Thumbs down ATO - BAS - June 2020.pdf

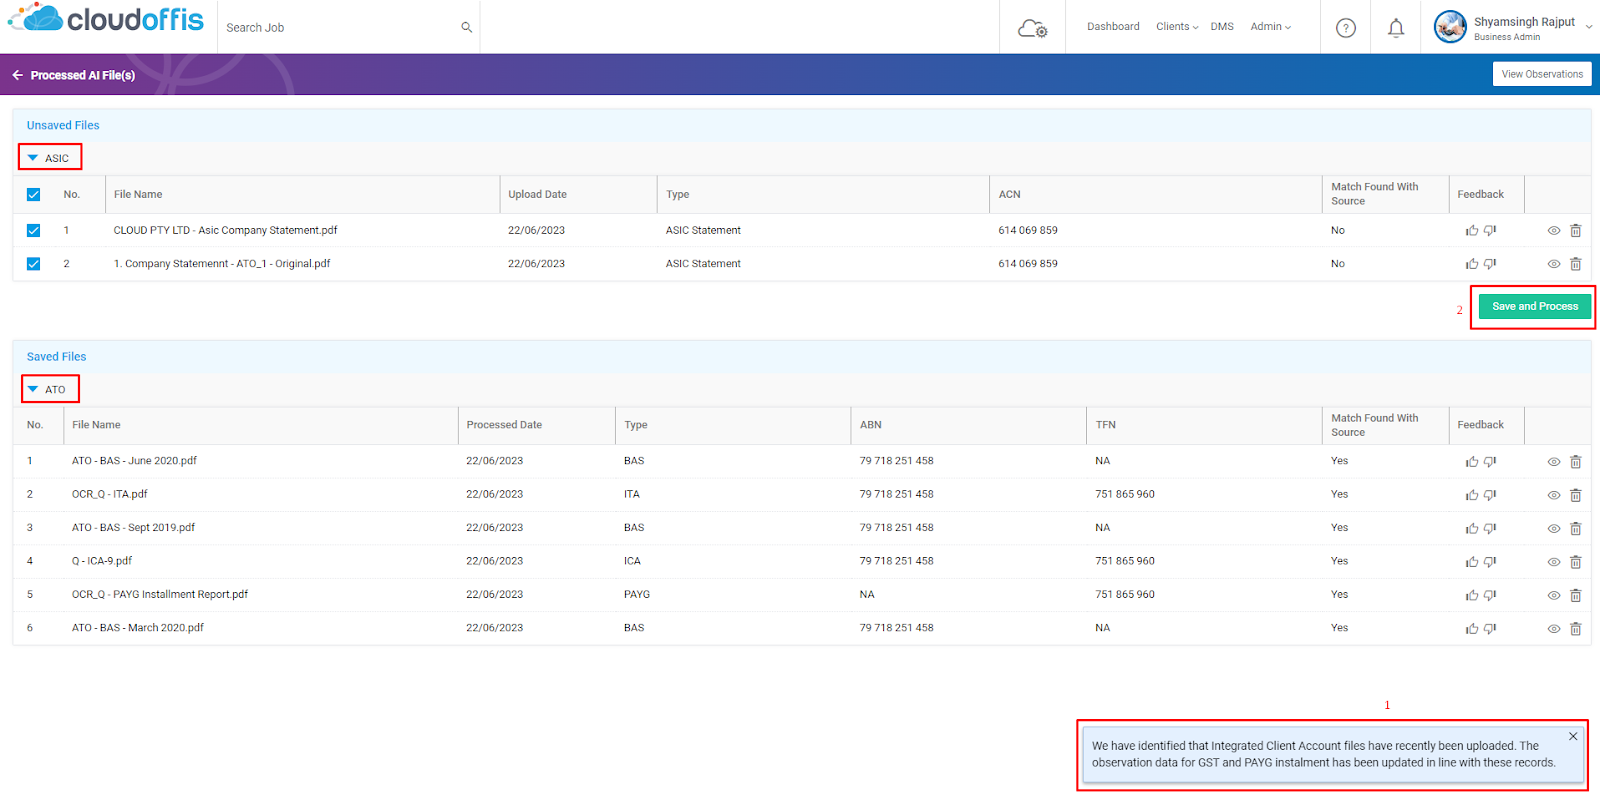click(x=1490, y=462)
